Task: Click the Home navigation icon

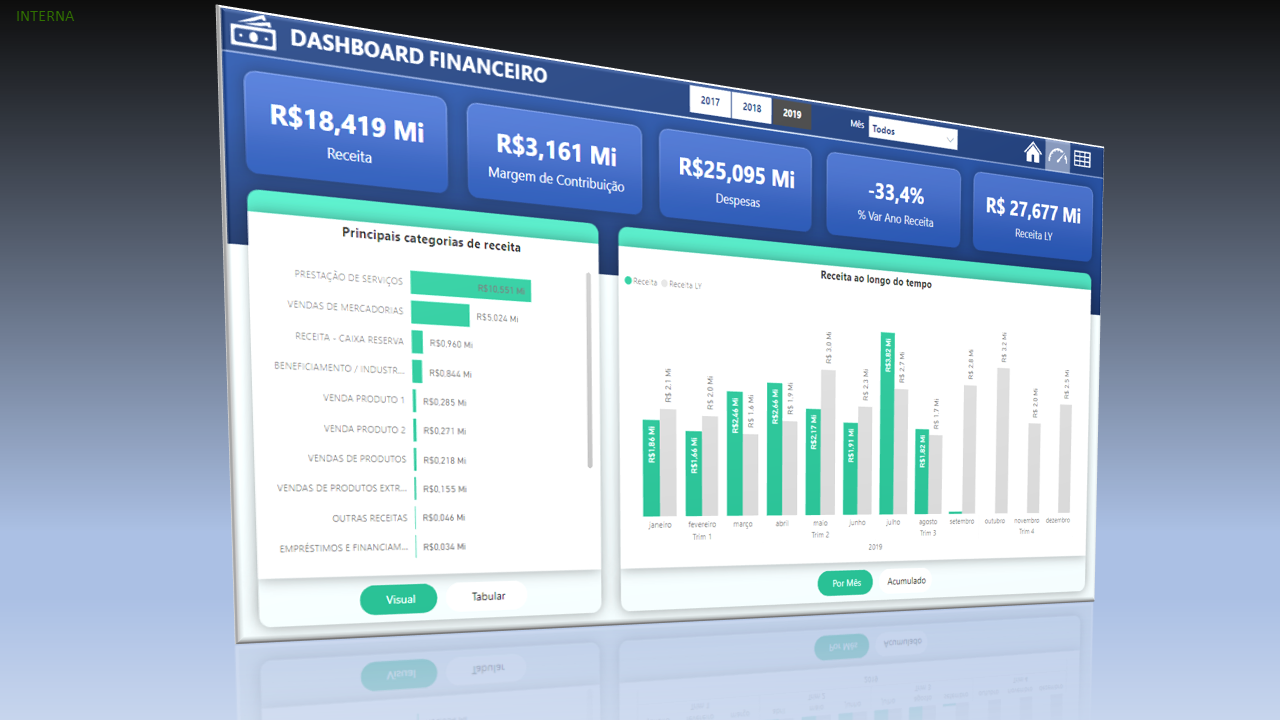Action: pyautogui.click(x=1033, y=152)
